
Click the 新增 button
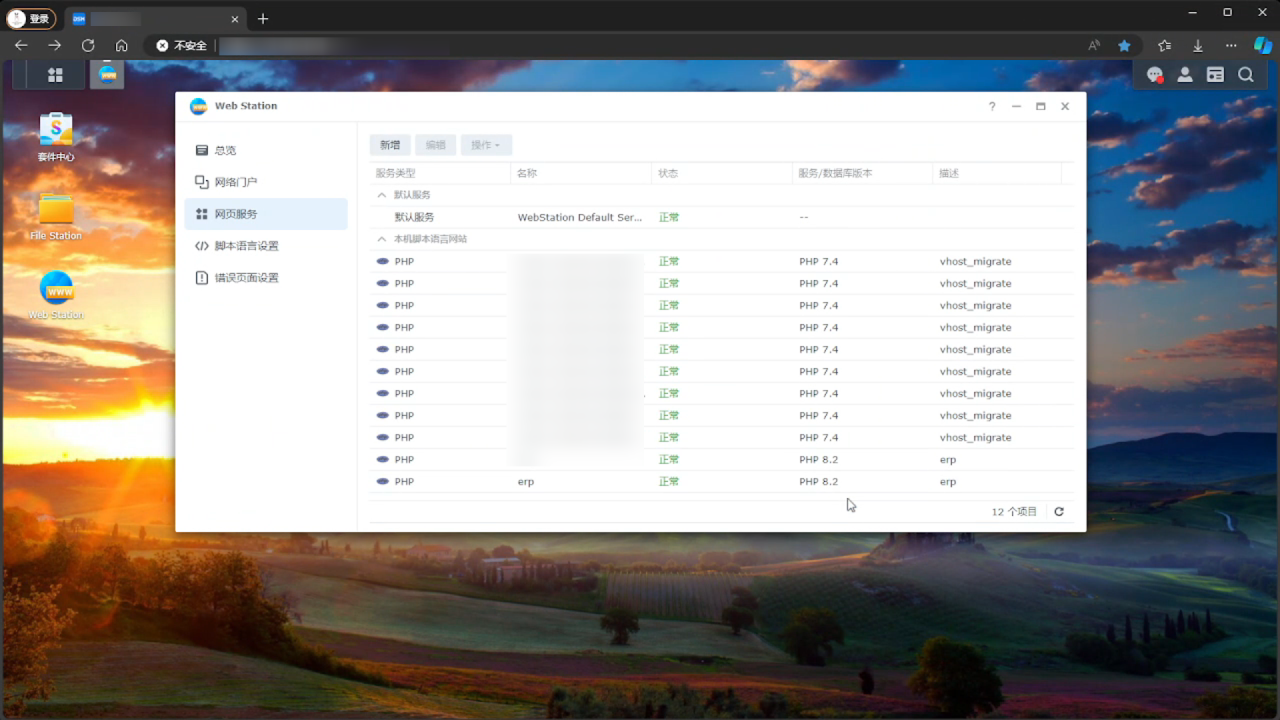point(390,145)
